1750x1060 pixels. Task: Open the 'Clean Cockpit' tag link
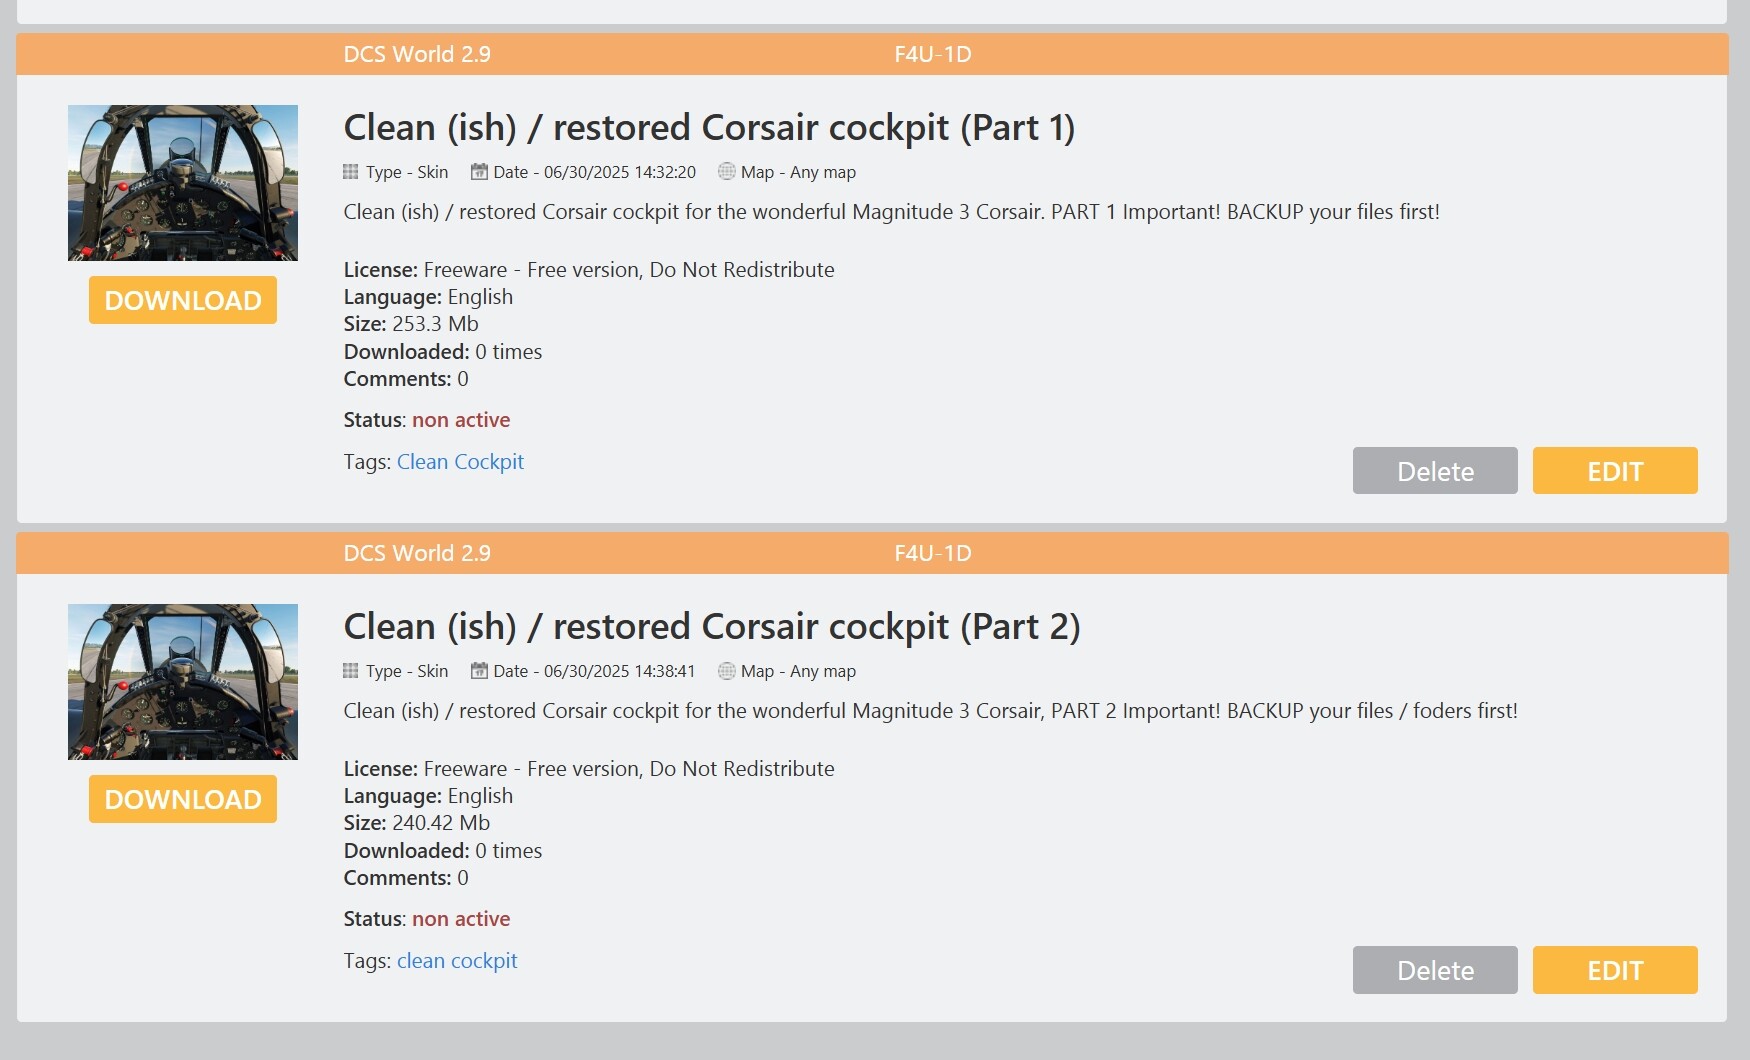click(460, 462)
